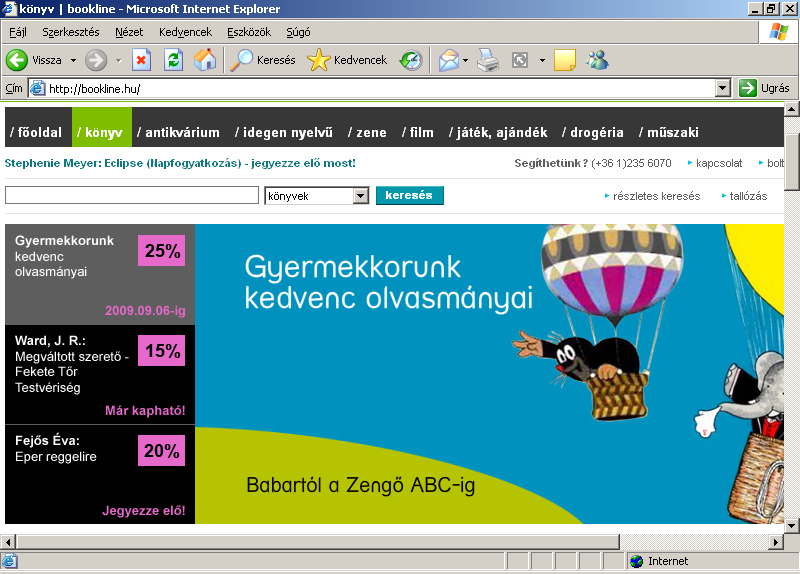Screen dimensions: 800x574
Task: Click the Windows flag logo
Action: click(x=779, y=32)
